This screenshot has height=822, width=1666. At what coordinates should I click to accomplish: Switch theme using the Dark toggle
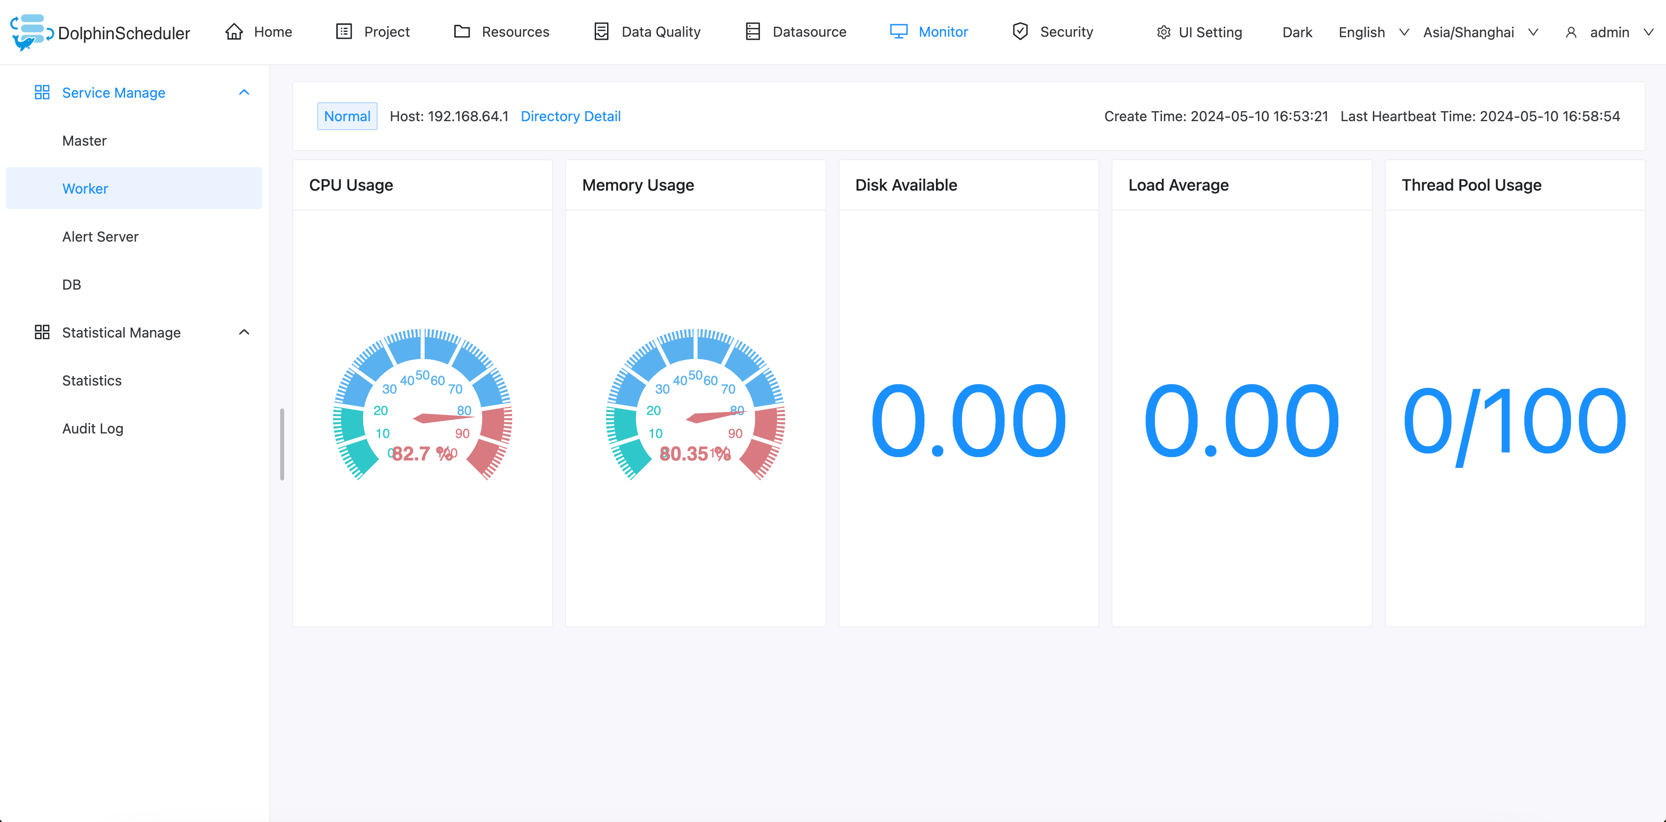coord(1297,33)
